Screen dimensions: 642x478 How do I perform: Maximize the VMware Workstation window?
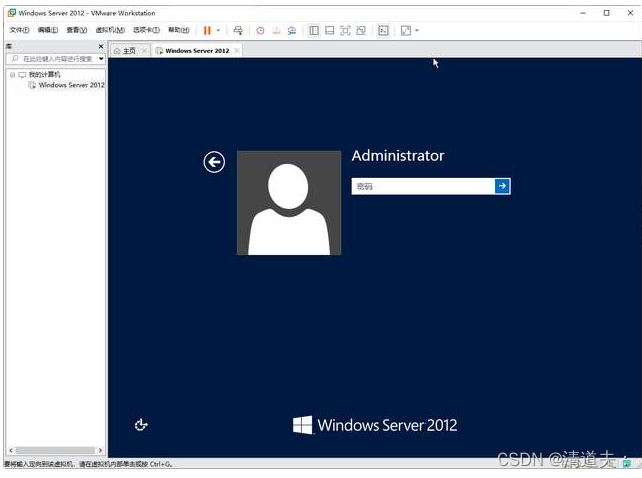pyautogui.click(x=606, y=13)
